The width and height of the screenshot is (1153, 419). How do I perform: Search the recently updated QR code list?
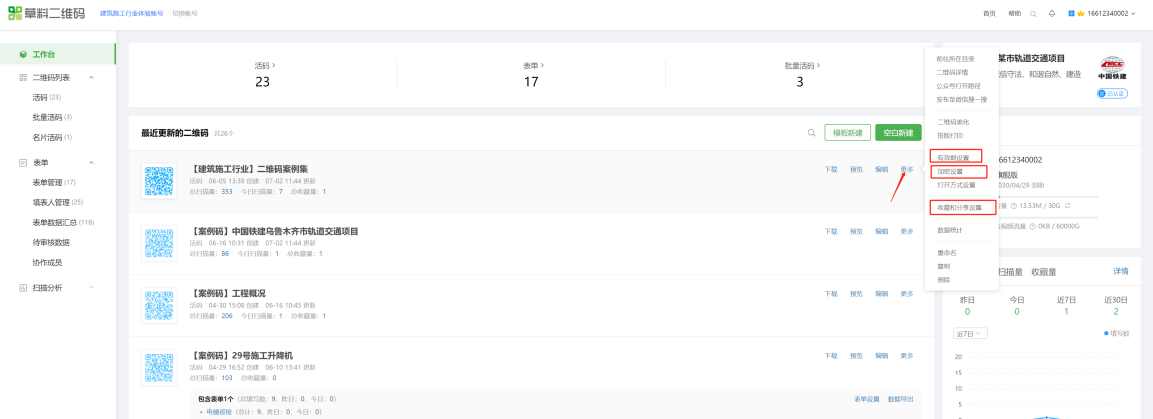click(811, 133)
